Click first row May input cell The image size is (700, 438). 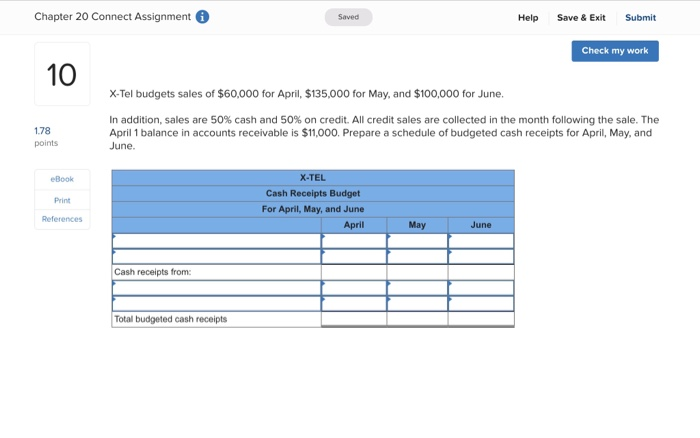coord(417,241)
